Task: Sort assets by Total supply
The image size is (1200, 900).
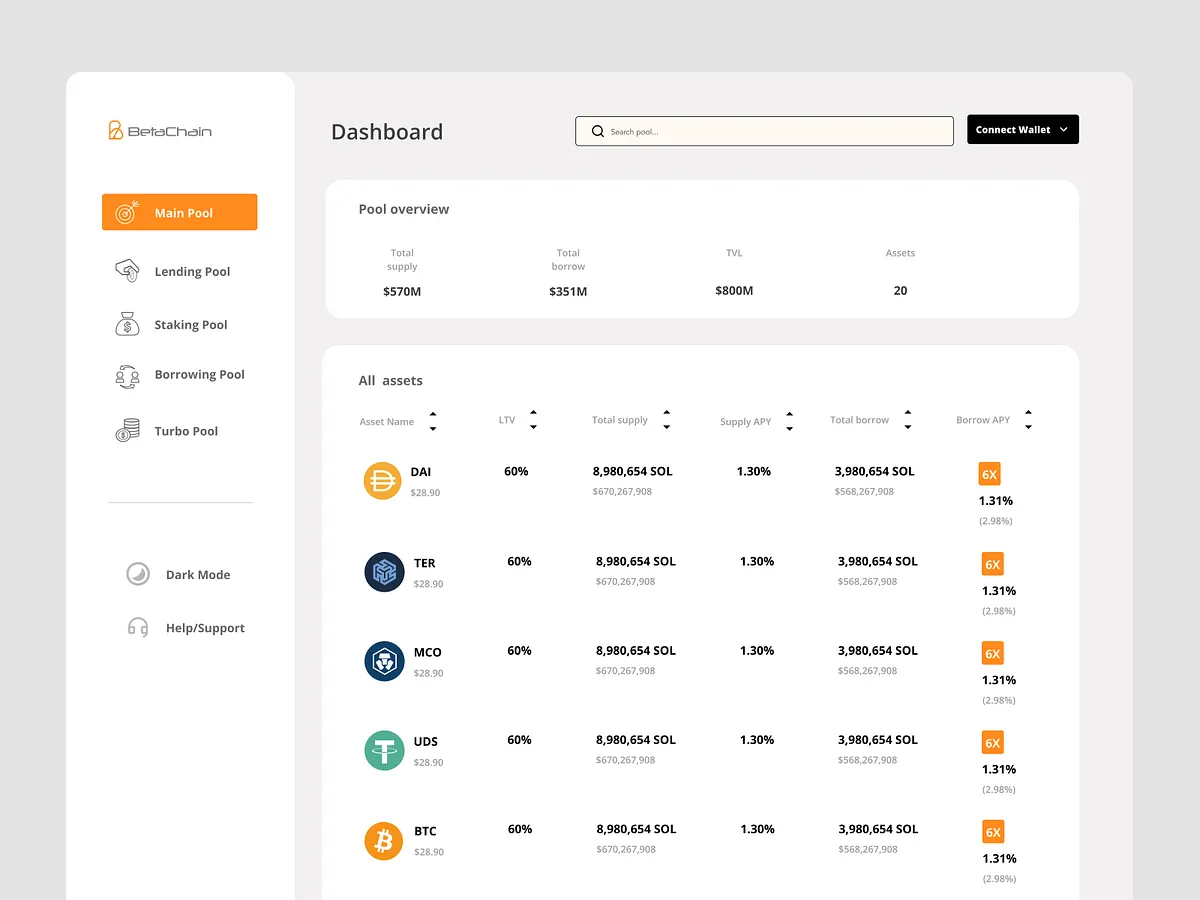Action: (666, 420)
